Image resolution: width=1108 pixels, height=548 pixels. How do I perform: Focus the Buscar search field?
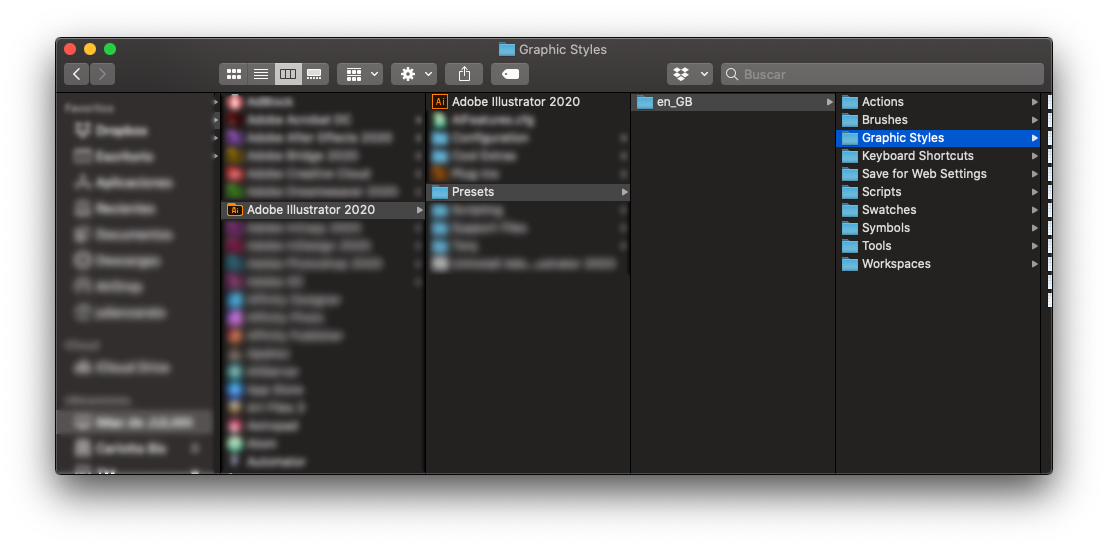(x=882, y=74)
